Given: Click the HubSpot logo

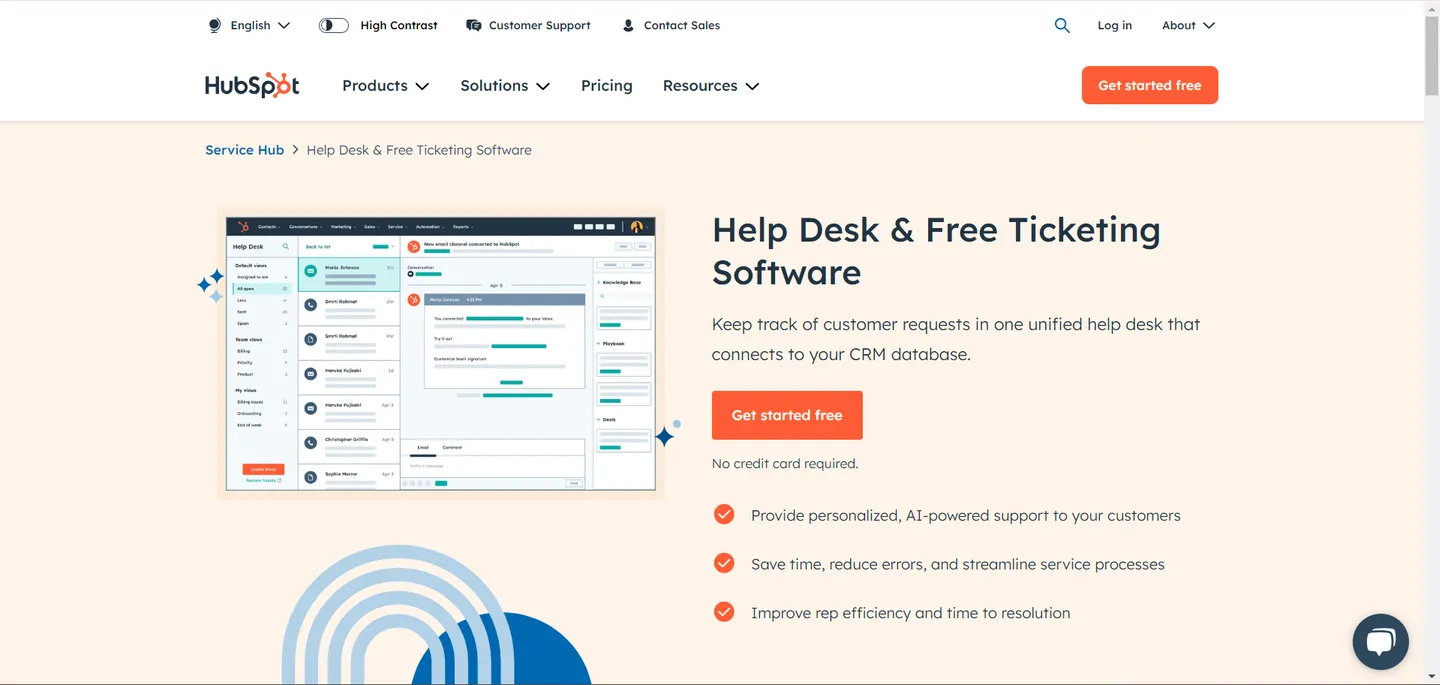Looking at the screenshot, I should (x=252, y=85).
